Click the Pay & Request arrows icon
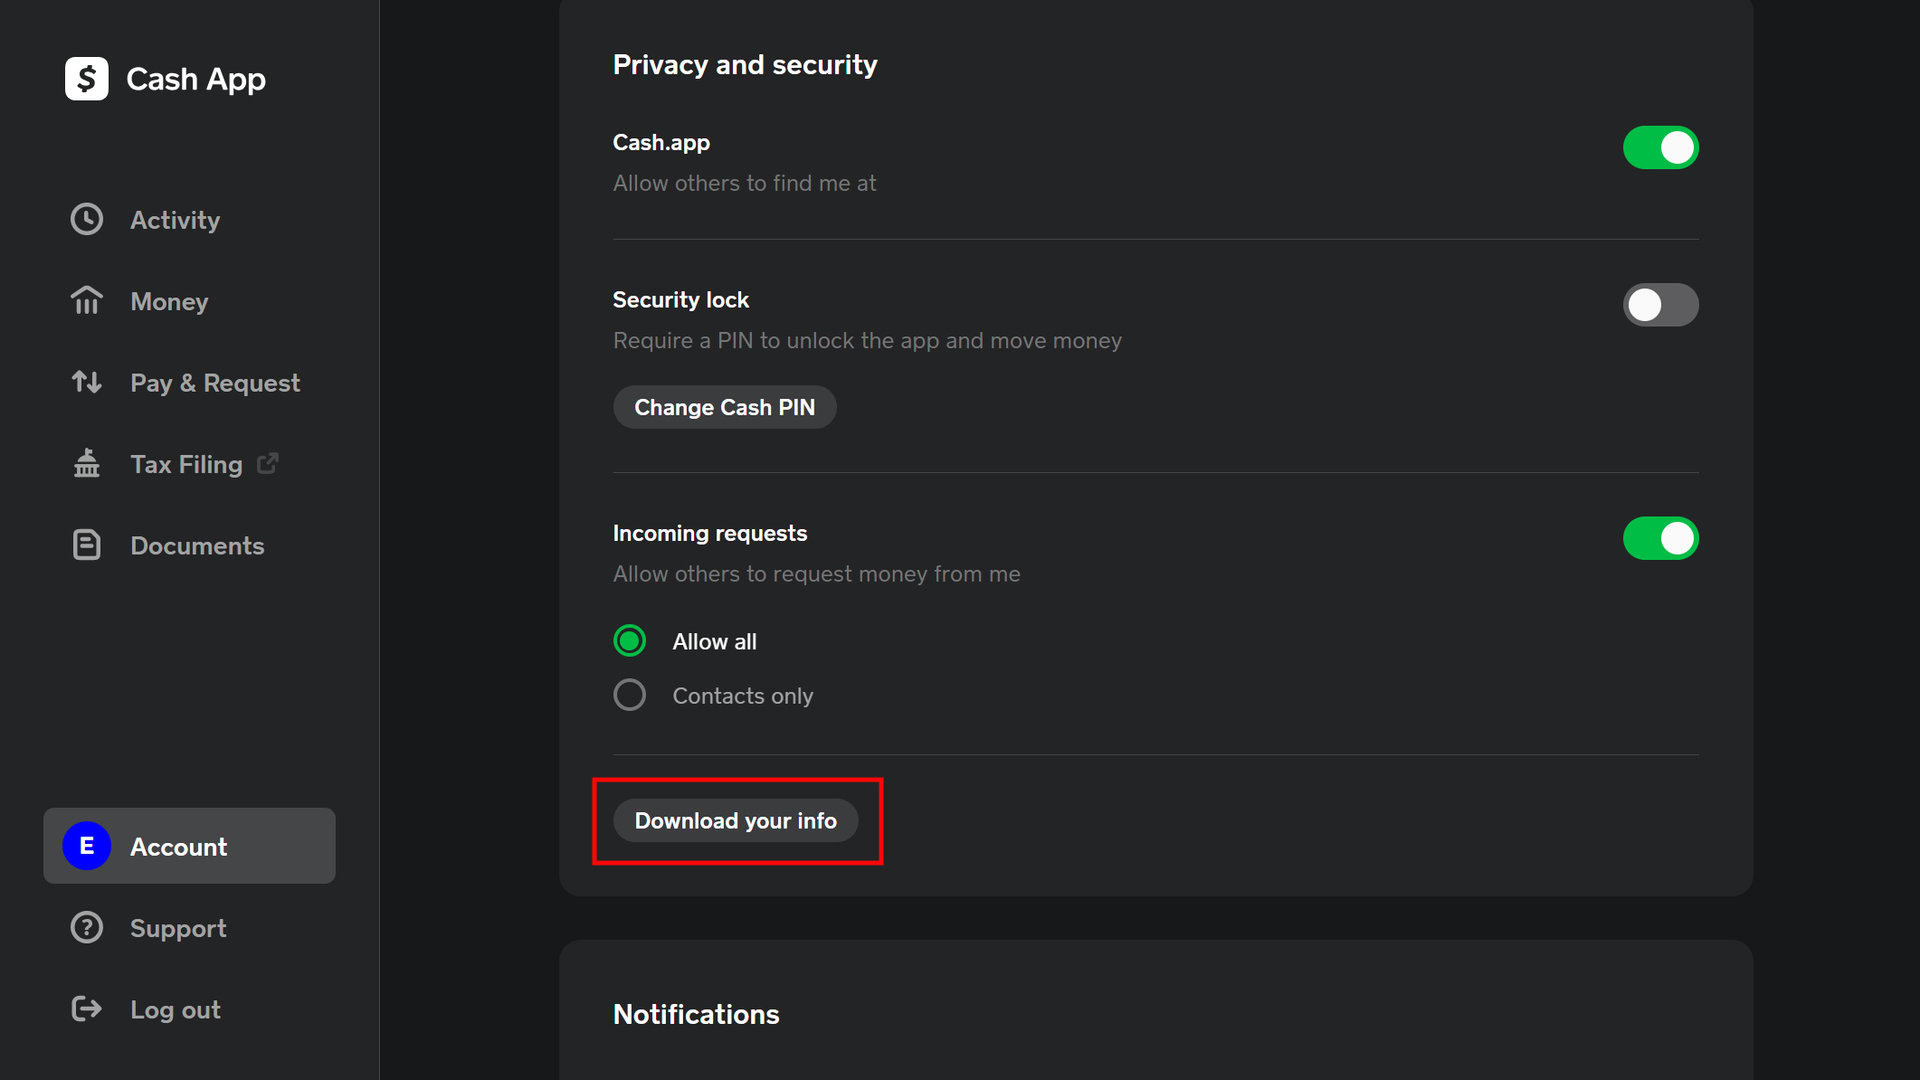 [x=87, y=382]
